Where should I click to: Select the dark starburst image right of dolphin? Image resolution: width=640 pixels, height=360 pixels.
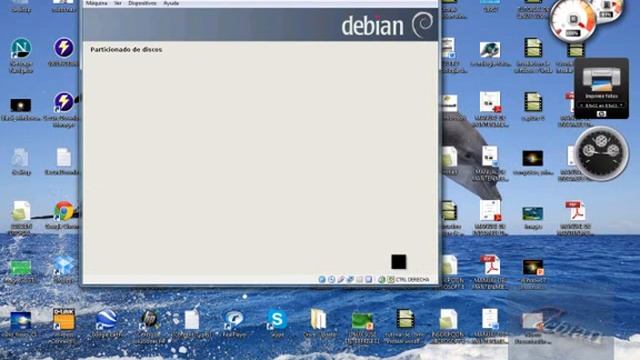[x=533, y=158]
